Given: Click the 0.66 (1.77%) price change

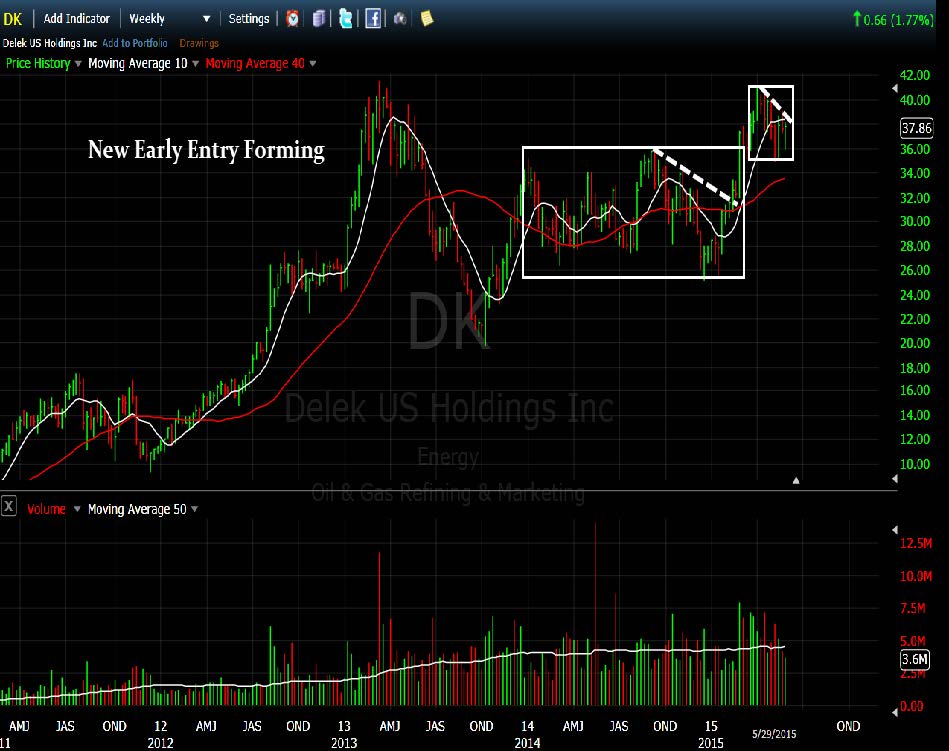Looking at the screenshot, I should pyautogui.click(x=899, y=20).
